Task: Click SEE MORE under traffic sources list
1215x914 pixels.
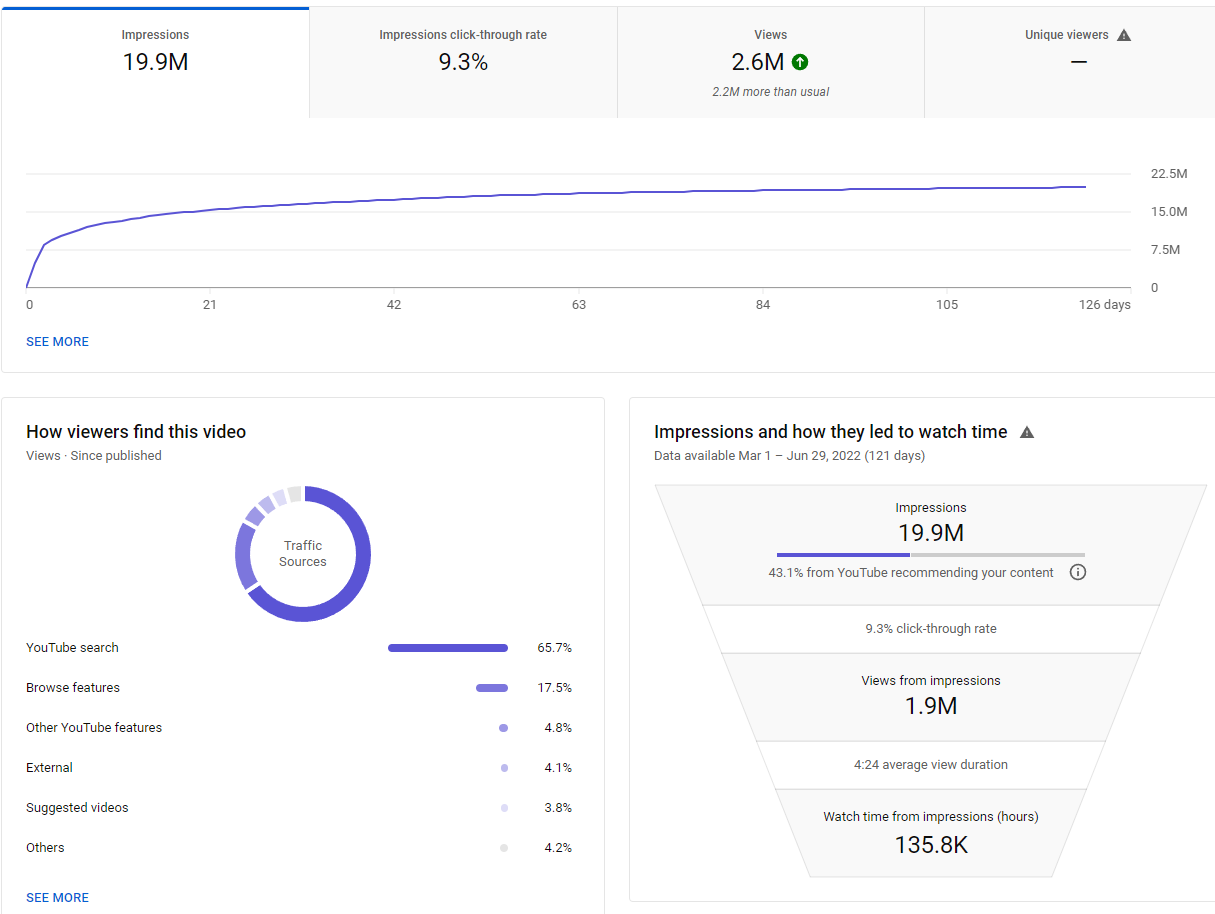Action: click(x=57, y=898)
